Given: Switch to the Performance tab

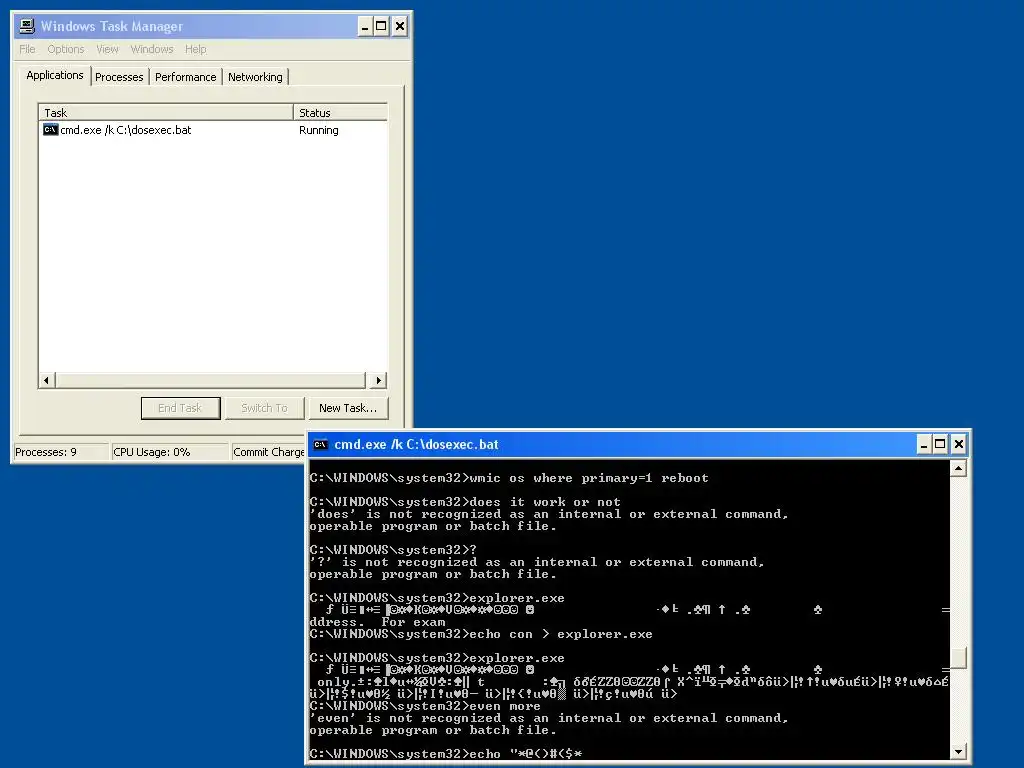Looking at the screenshot, I should point(185,77).
